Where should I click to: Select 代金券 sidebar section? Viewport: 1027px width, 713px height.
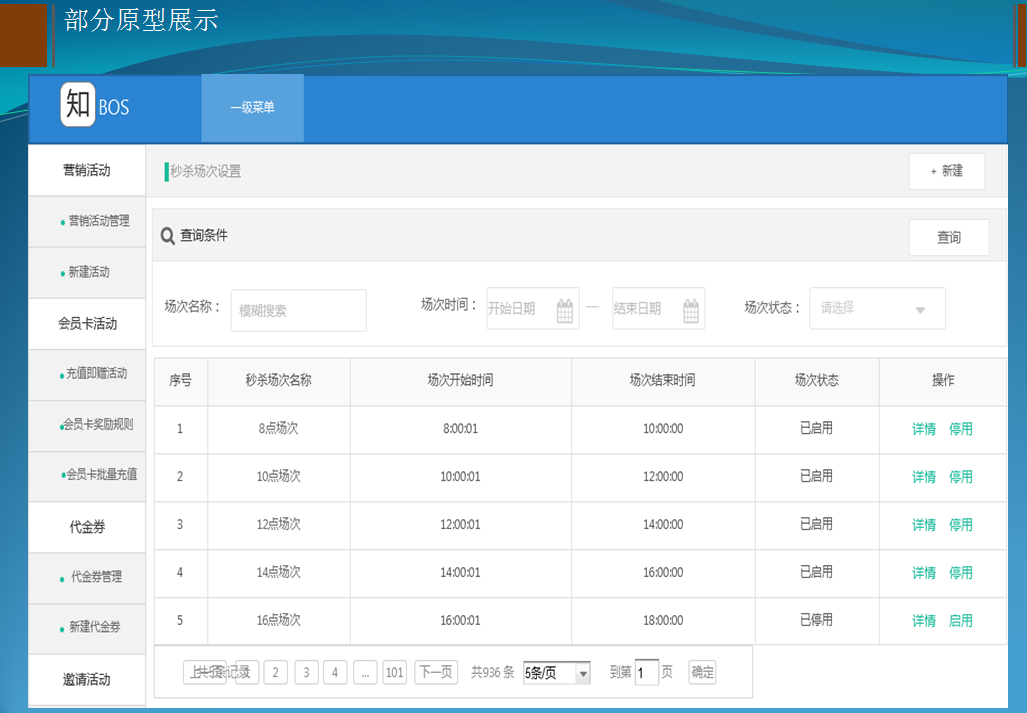(x=87, y=527)
